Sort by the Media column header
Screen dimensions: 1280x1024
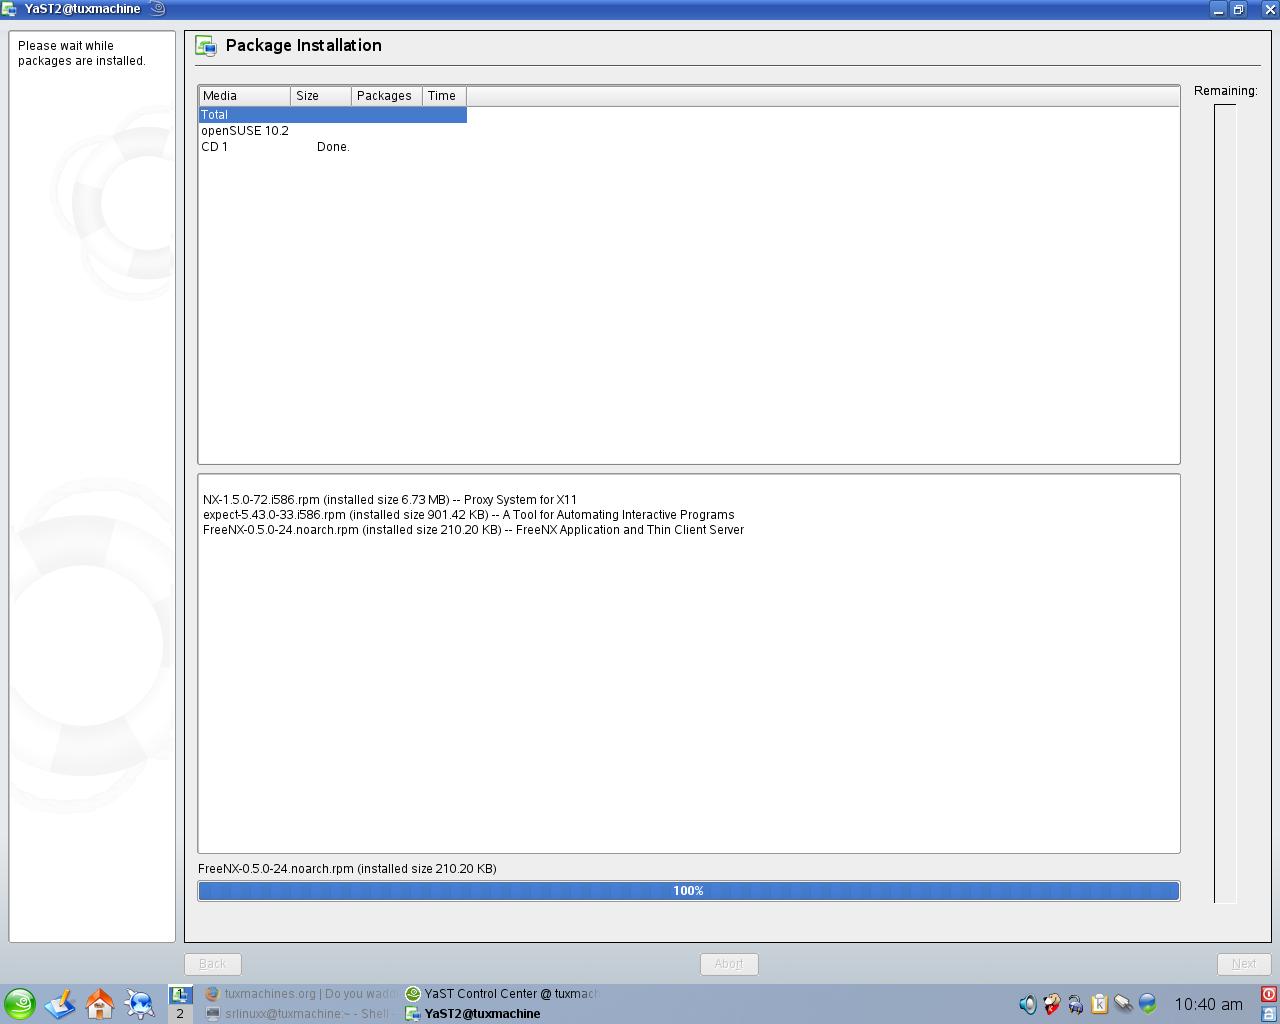coord(245,96)
